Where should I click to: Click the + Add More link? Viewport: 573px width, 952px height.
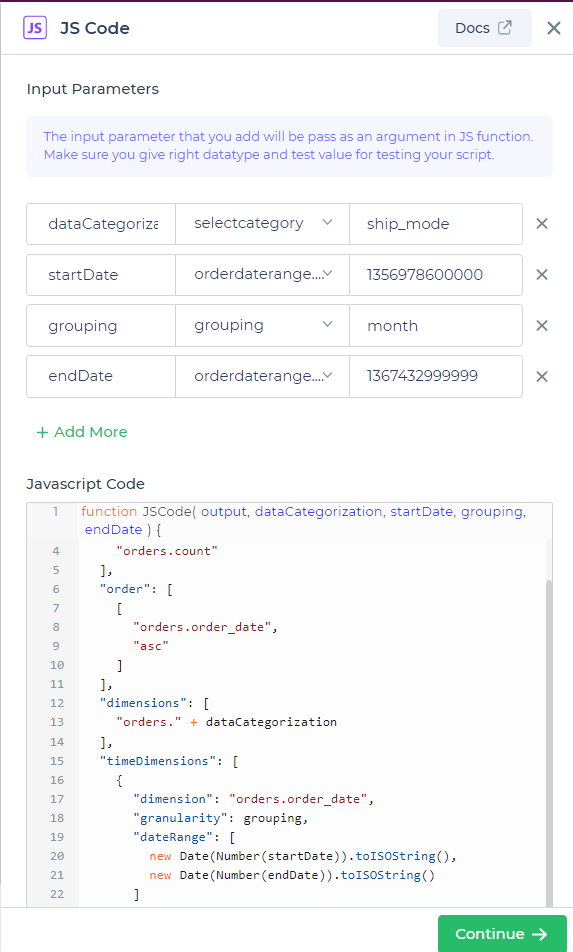click(x=82, y=432)
